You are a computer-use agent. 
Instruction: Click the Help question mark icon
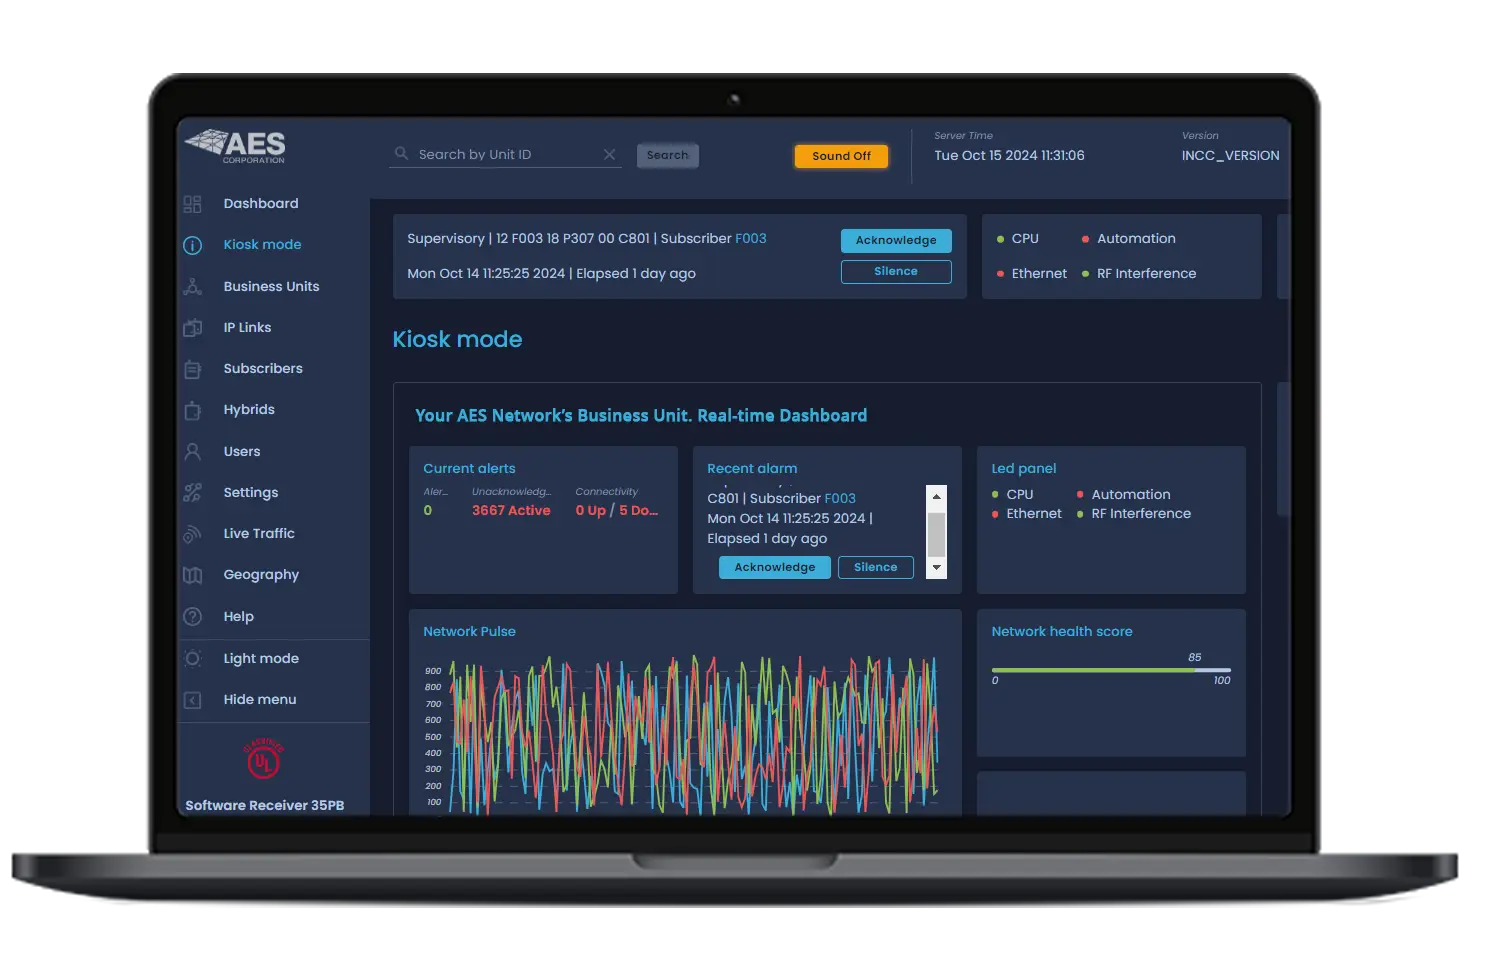click(193, 617)
